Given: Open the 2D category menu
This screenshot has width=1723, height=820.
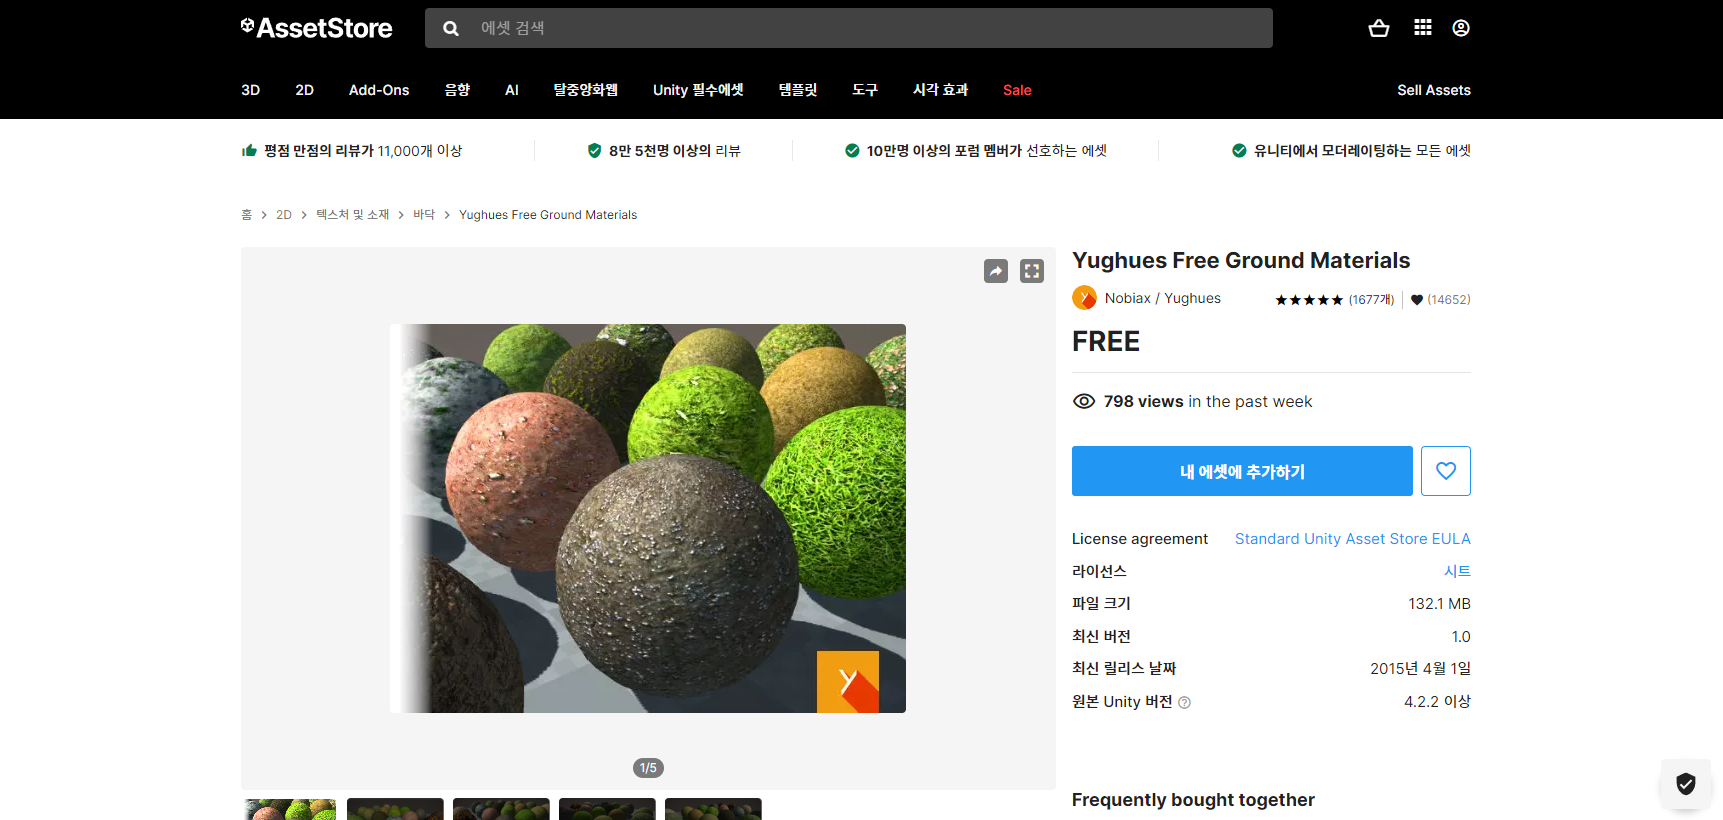Looking at the screenshot, I should tap(305, 90).
